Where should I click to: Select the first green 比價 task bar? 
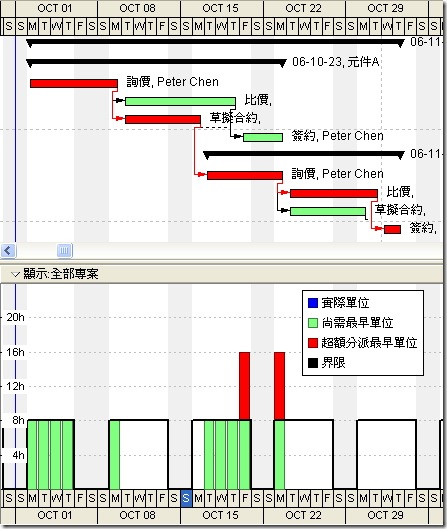[180, 101]
